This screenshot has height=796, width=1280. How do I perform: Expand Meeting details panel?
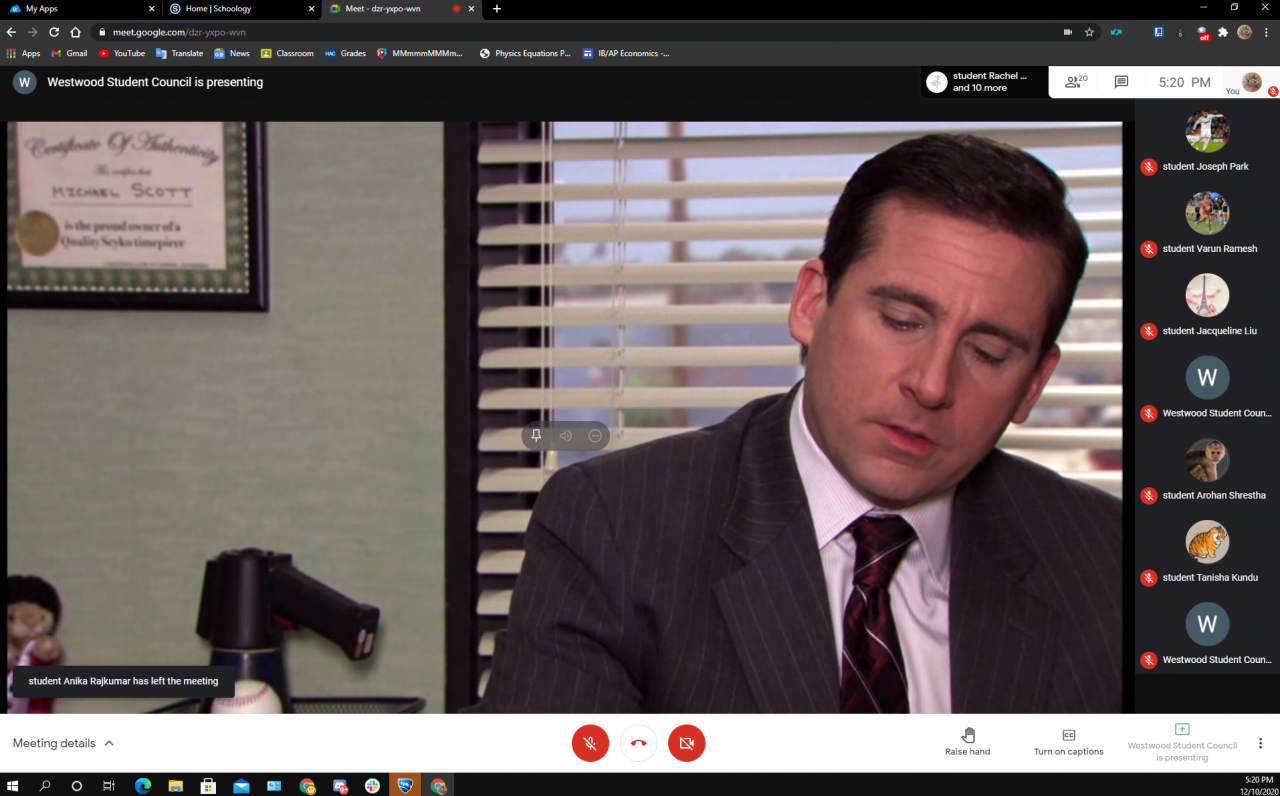[63, 743]
